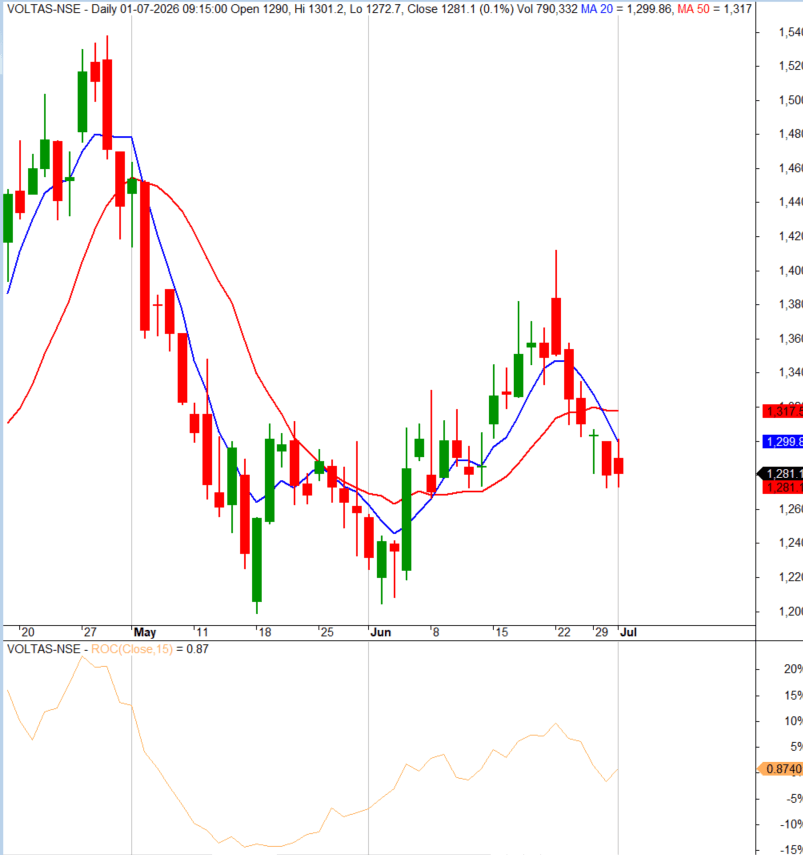Click the MA 20 label in chart header
This screenshot has height=855, width=803.
[x=596, y=9]
